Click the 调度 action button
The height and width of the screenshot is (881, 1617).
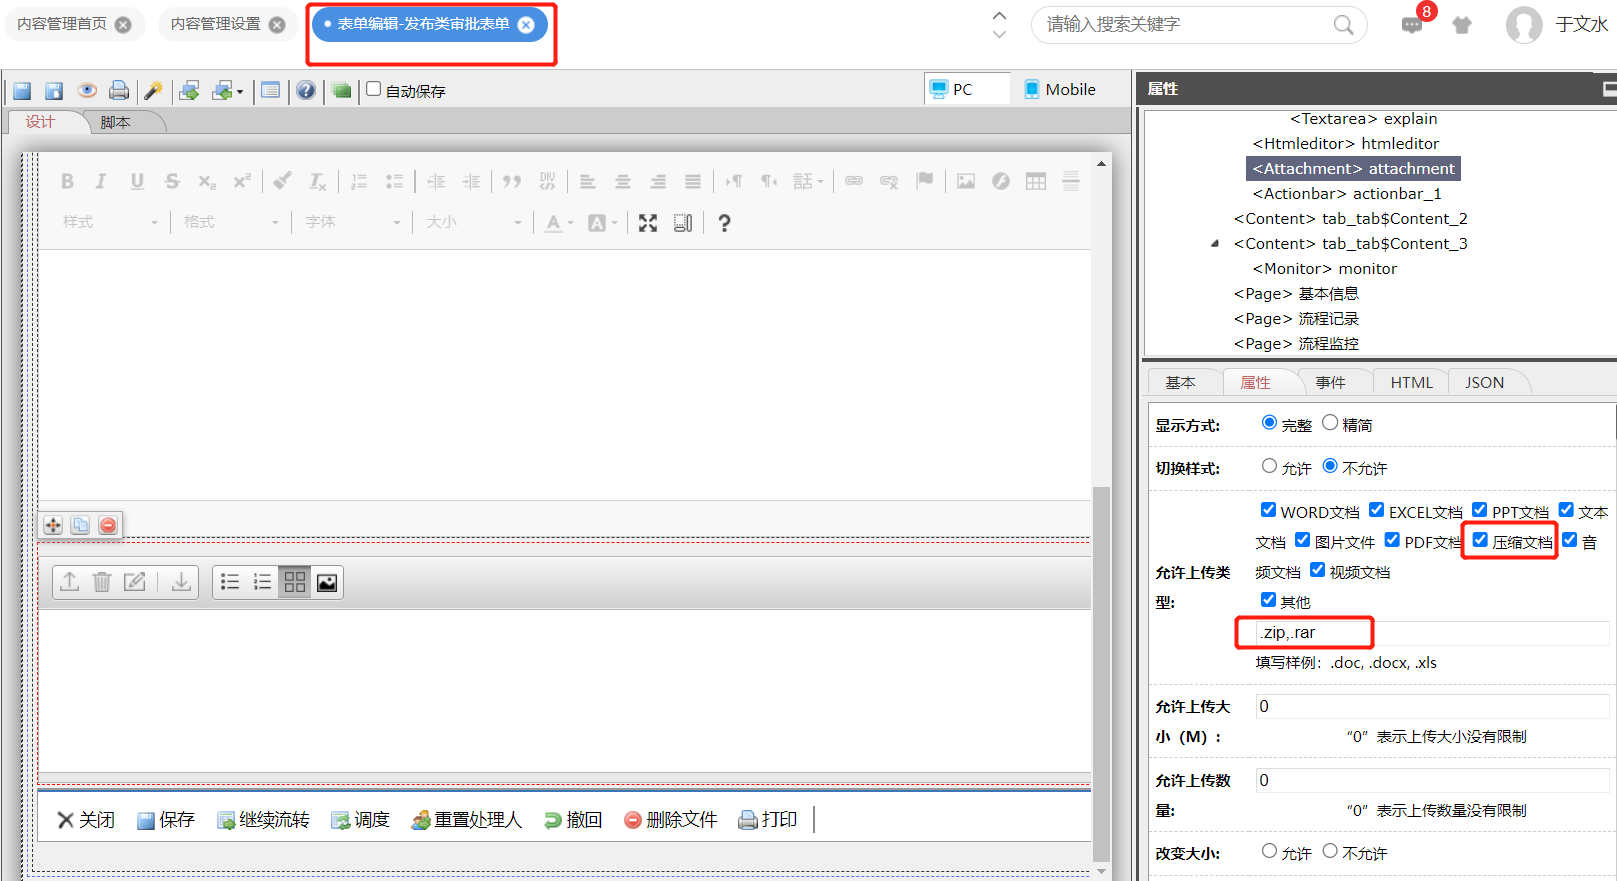[x=361, y=820]
